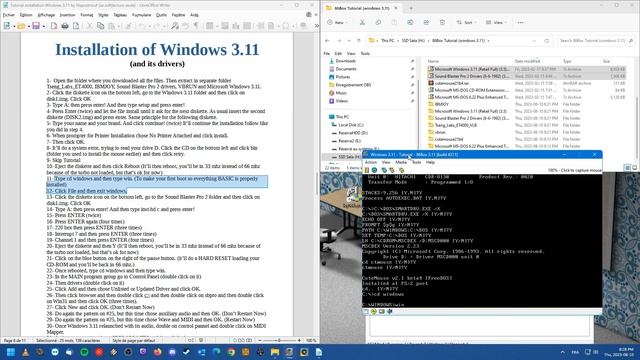Click the New document icon in Writer toolbar
Viewport: 640px width, 360px height.
point(7,26)
